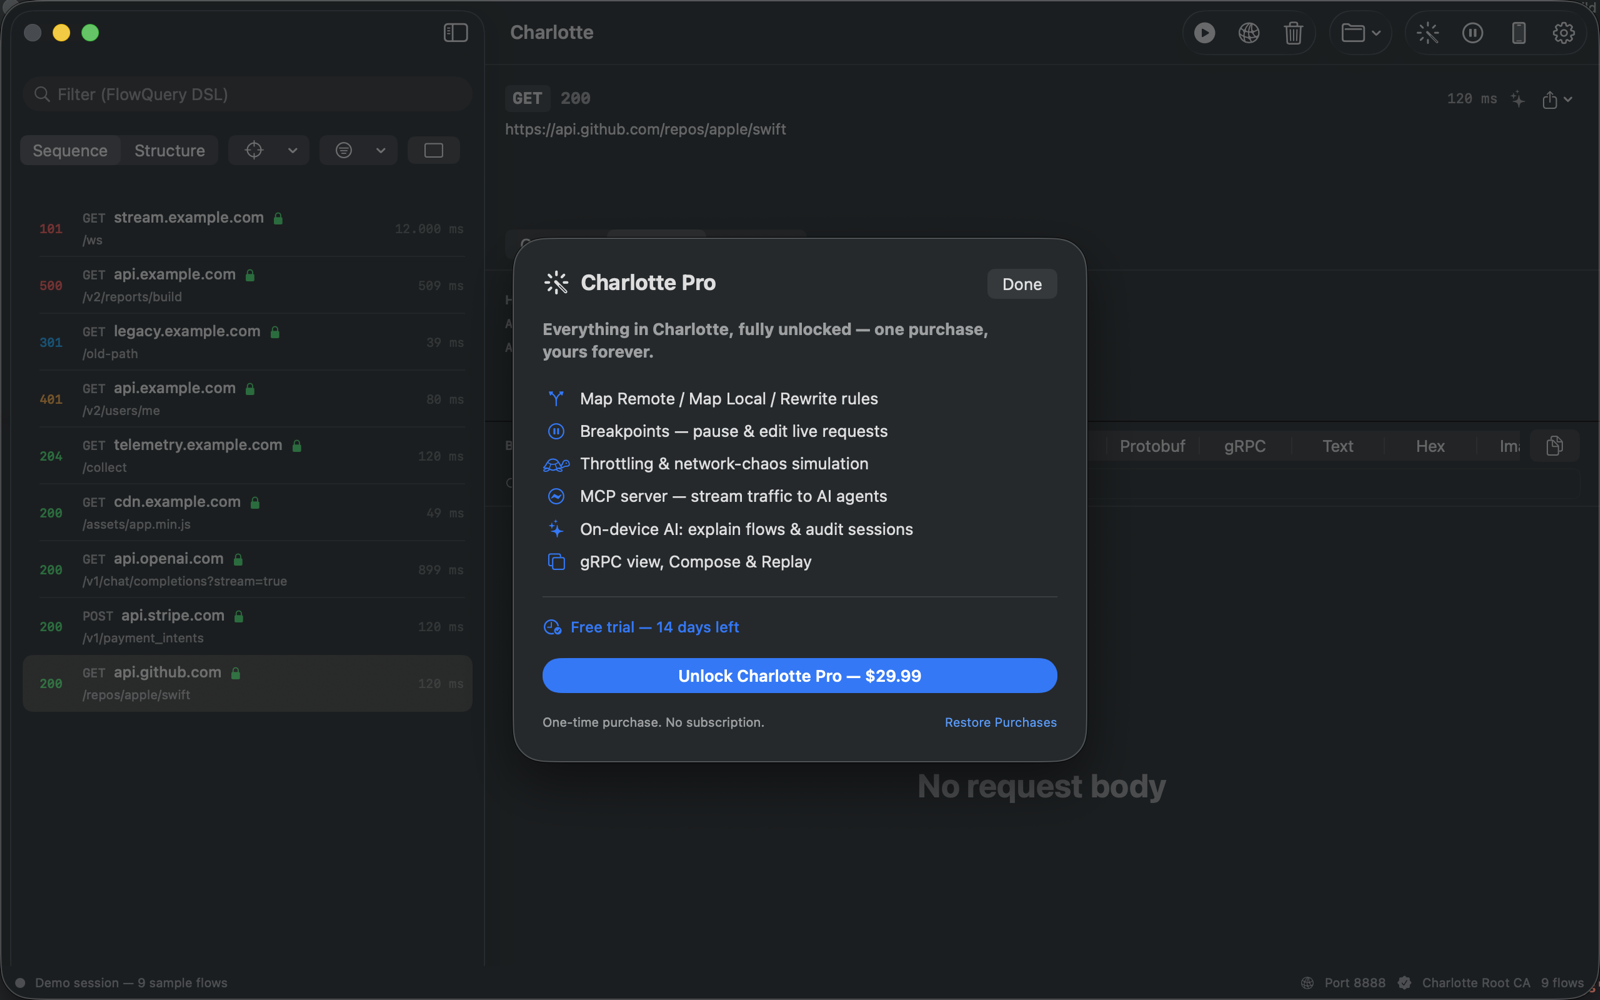Click the checkmark seal beside Charlotte Root CA
This screenshot has height=1000, width=1600.
(x=1405, y=983)
